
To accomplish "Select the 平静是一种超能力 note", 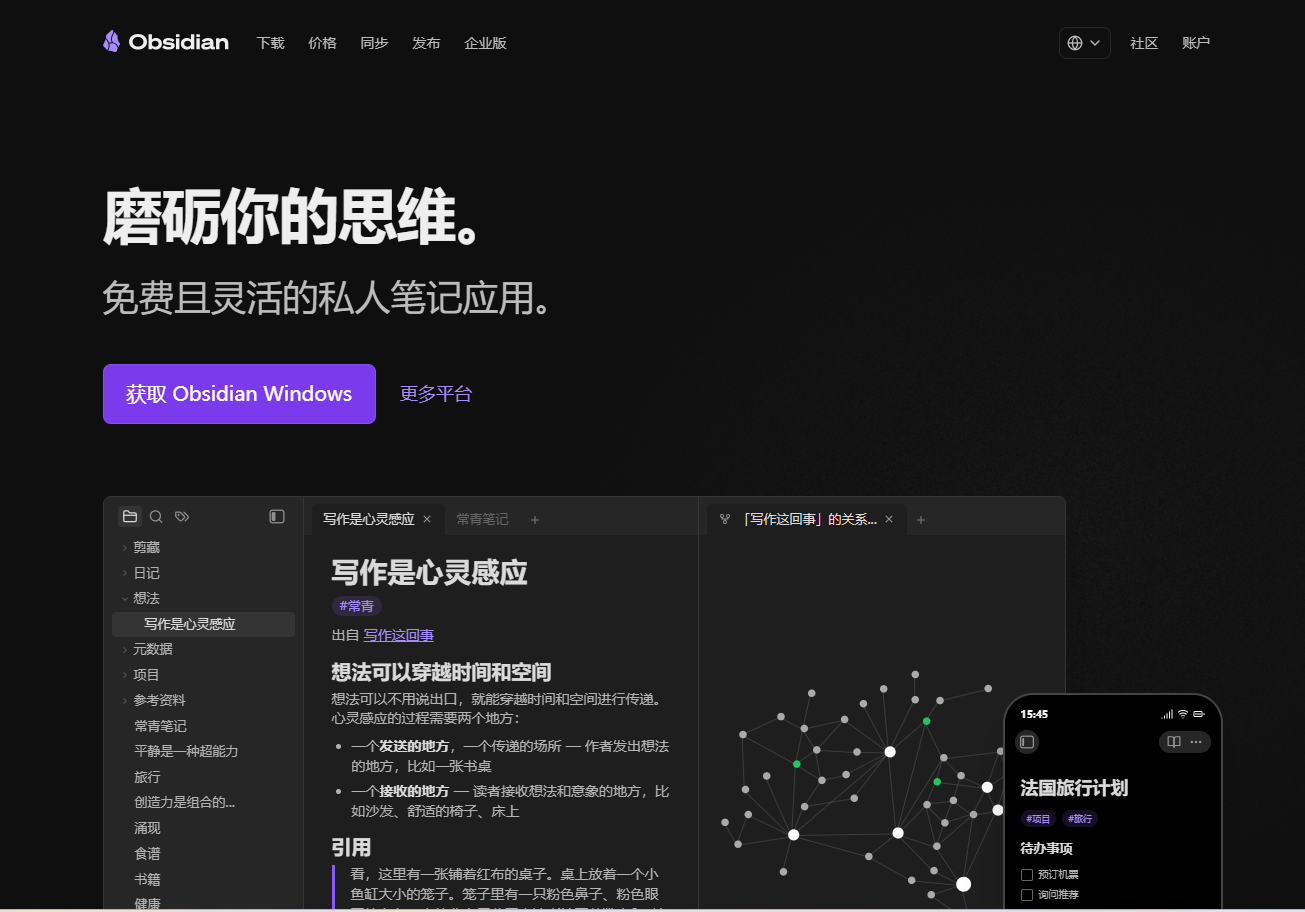I will click(186, 751).
